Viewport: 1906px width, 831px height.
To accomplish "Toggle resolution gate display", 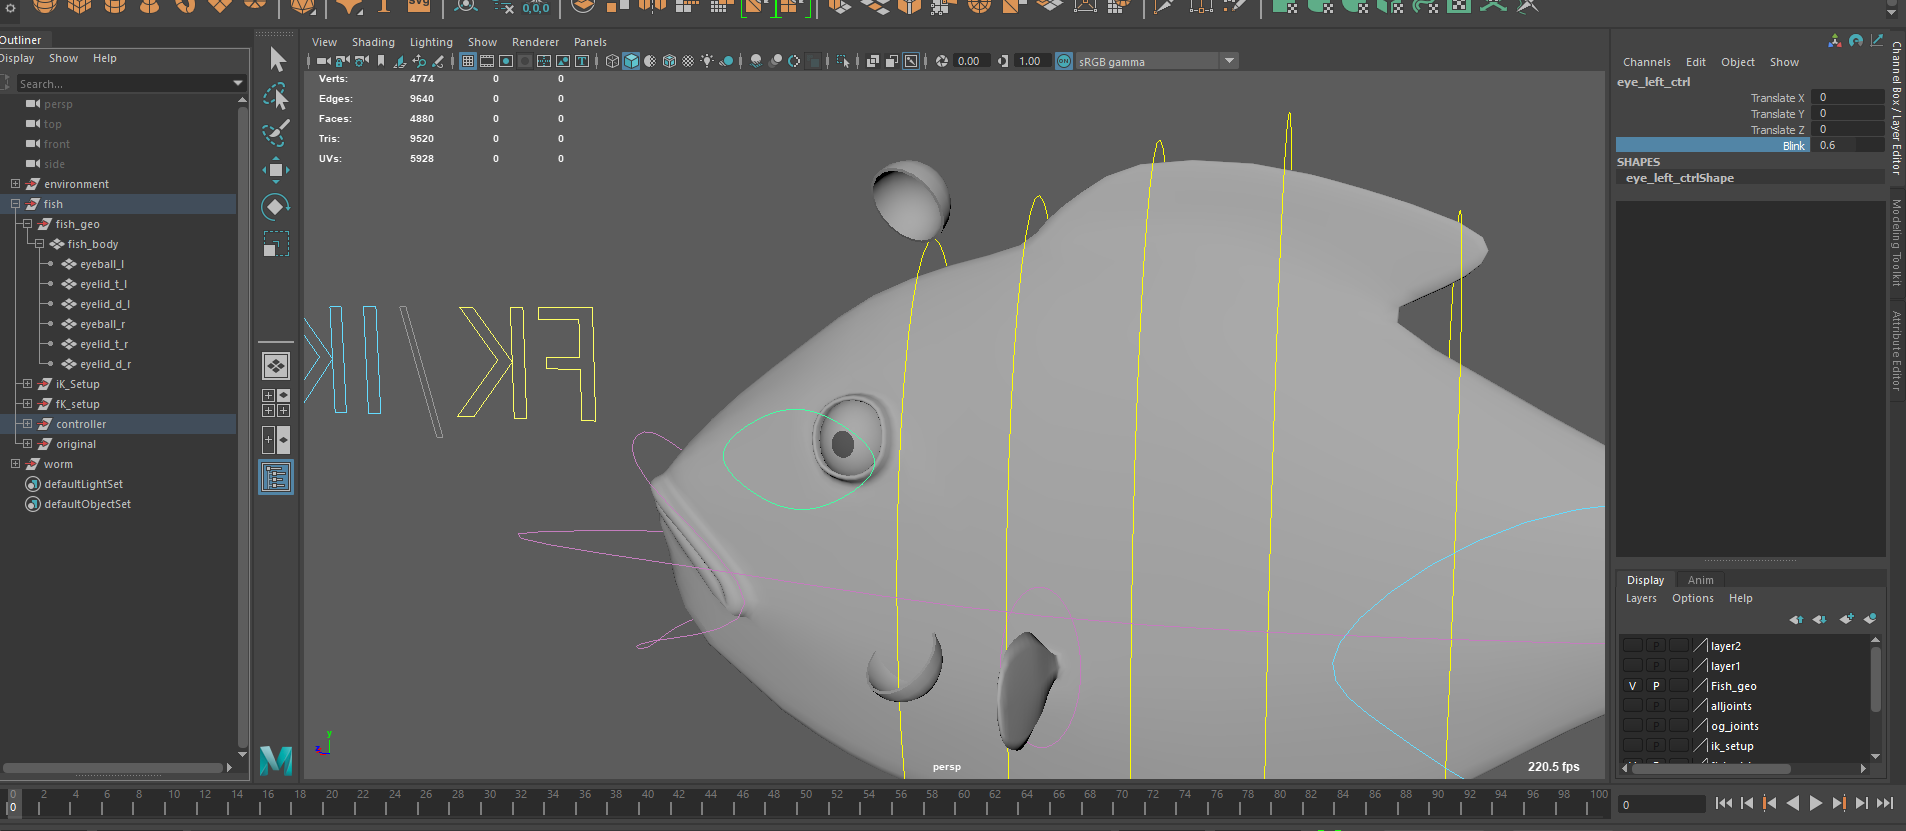I will 506,61.
